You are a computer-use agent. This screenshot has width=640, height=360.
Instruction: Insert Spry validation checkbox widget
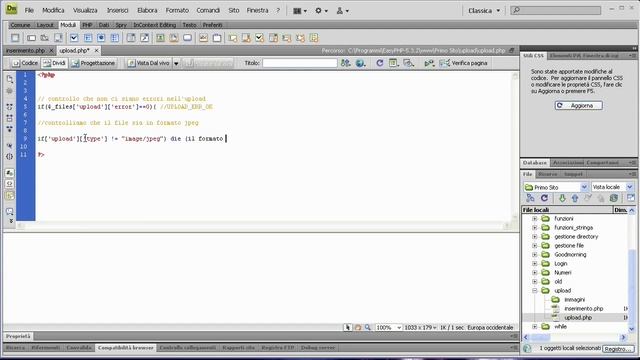tap(259, 38)
